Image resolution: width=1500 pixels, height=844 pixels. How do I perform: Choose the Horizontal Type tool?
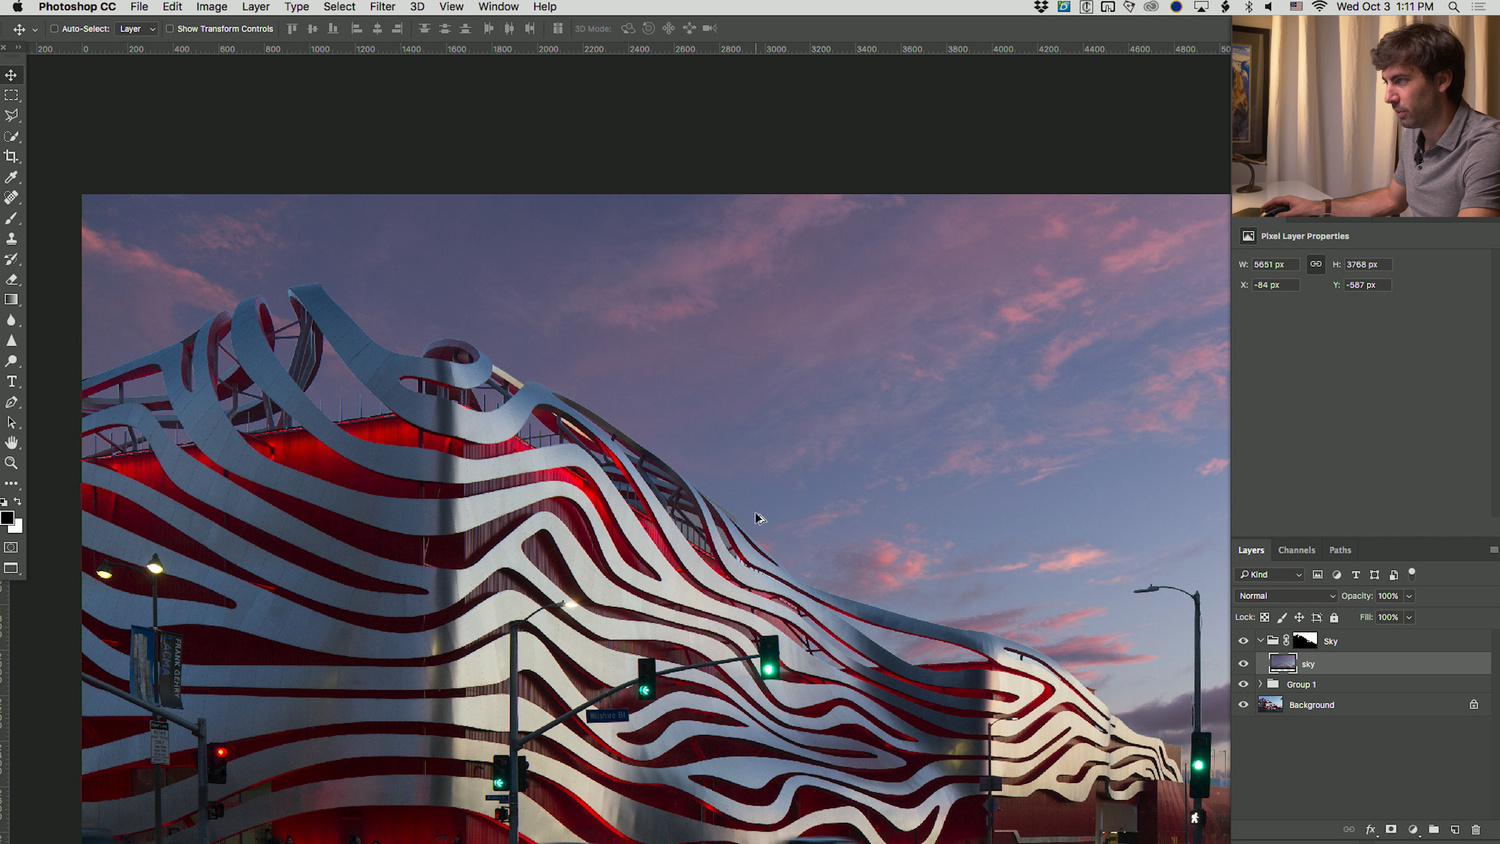11,382
